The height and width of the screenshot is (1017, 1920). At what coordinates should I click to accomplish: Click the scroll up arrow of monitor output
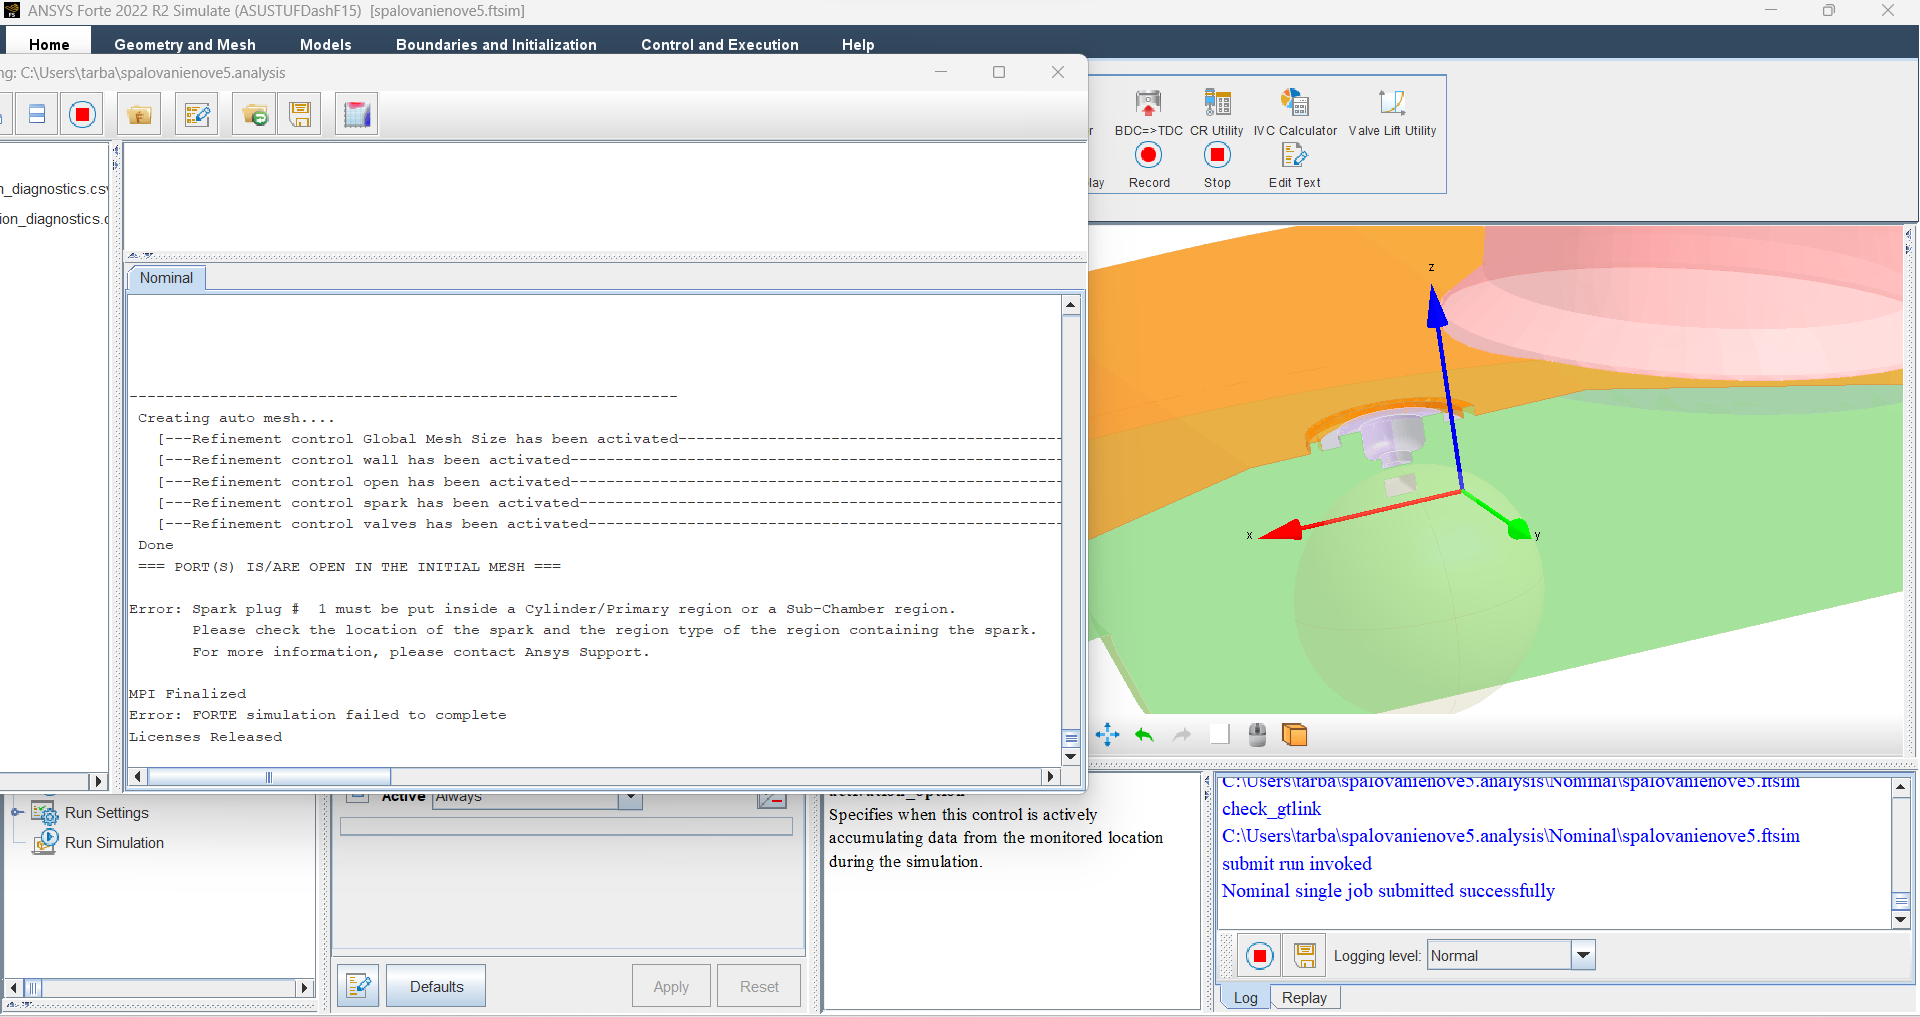point(1071,305)
